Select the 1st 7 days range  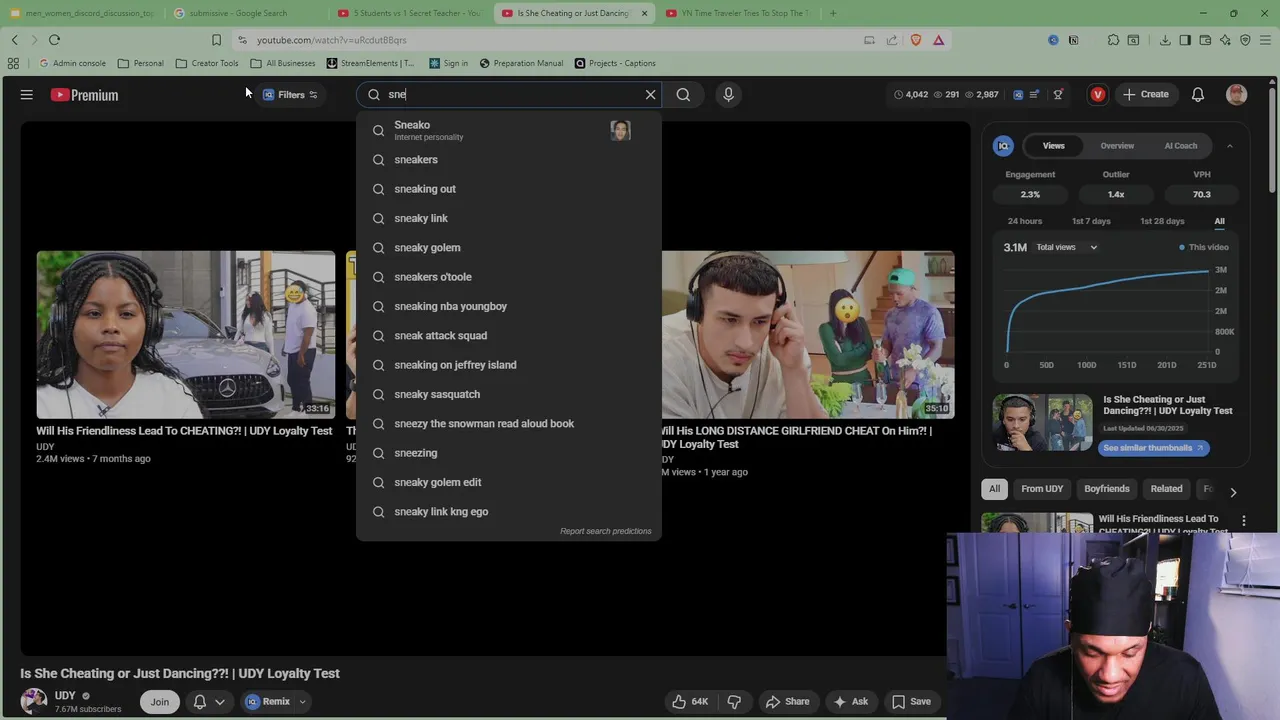pos(1091,221)
